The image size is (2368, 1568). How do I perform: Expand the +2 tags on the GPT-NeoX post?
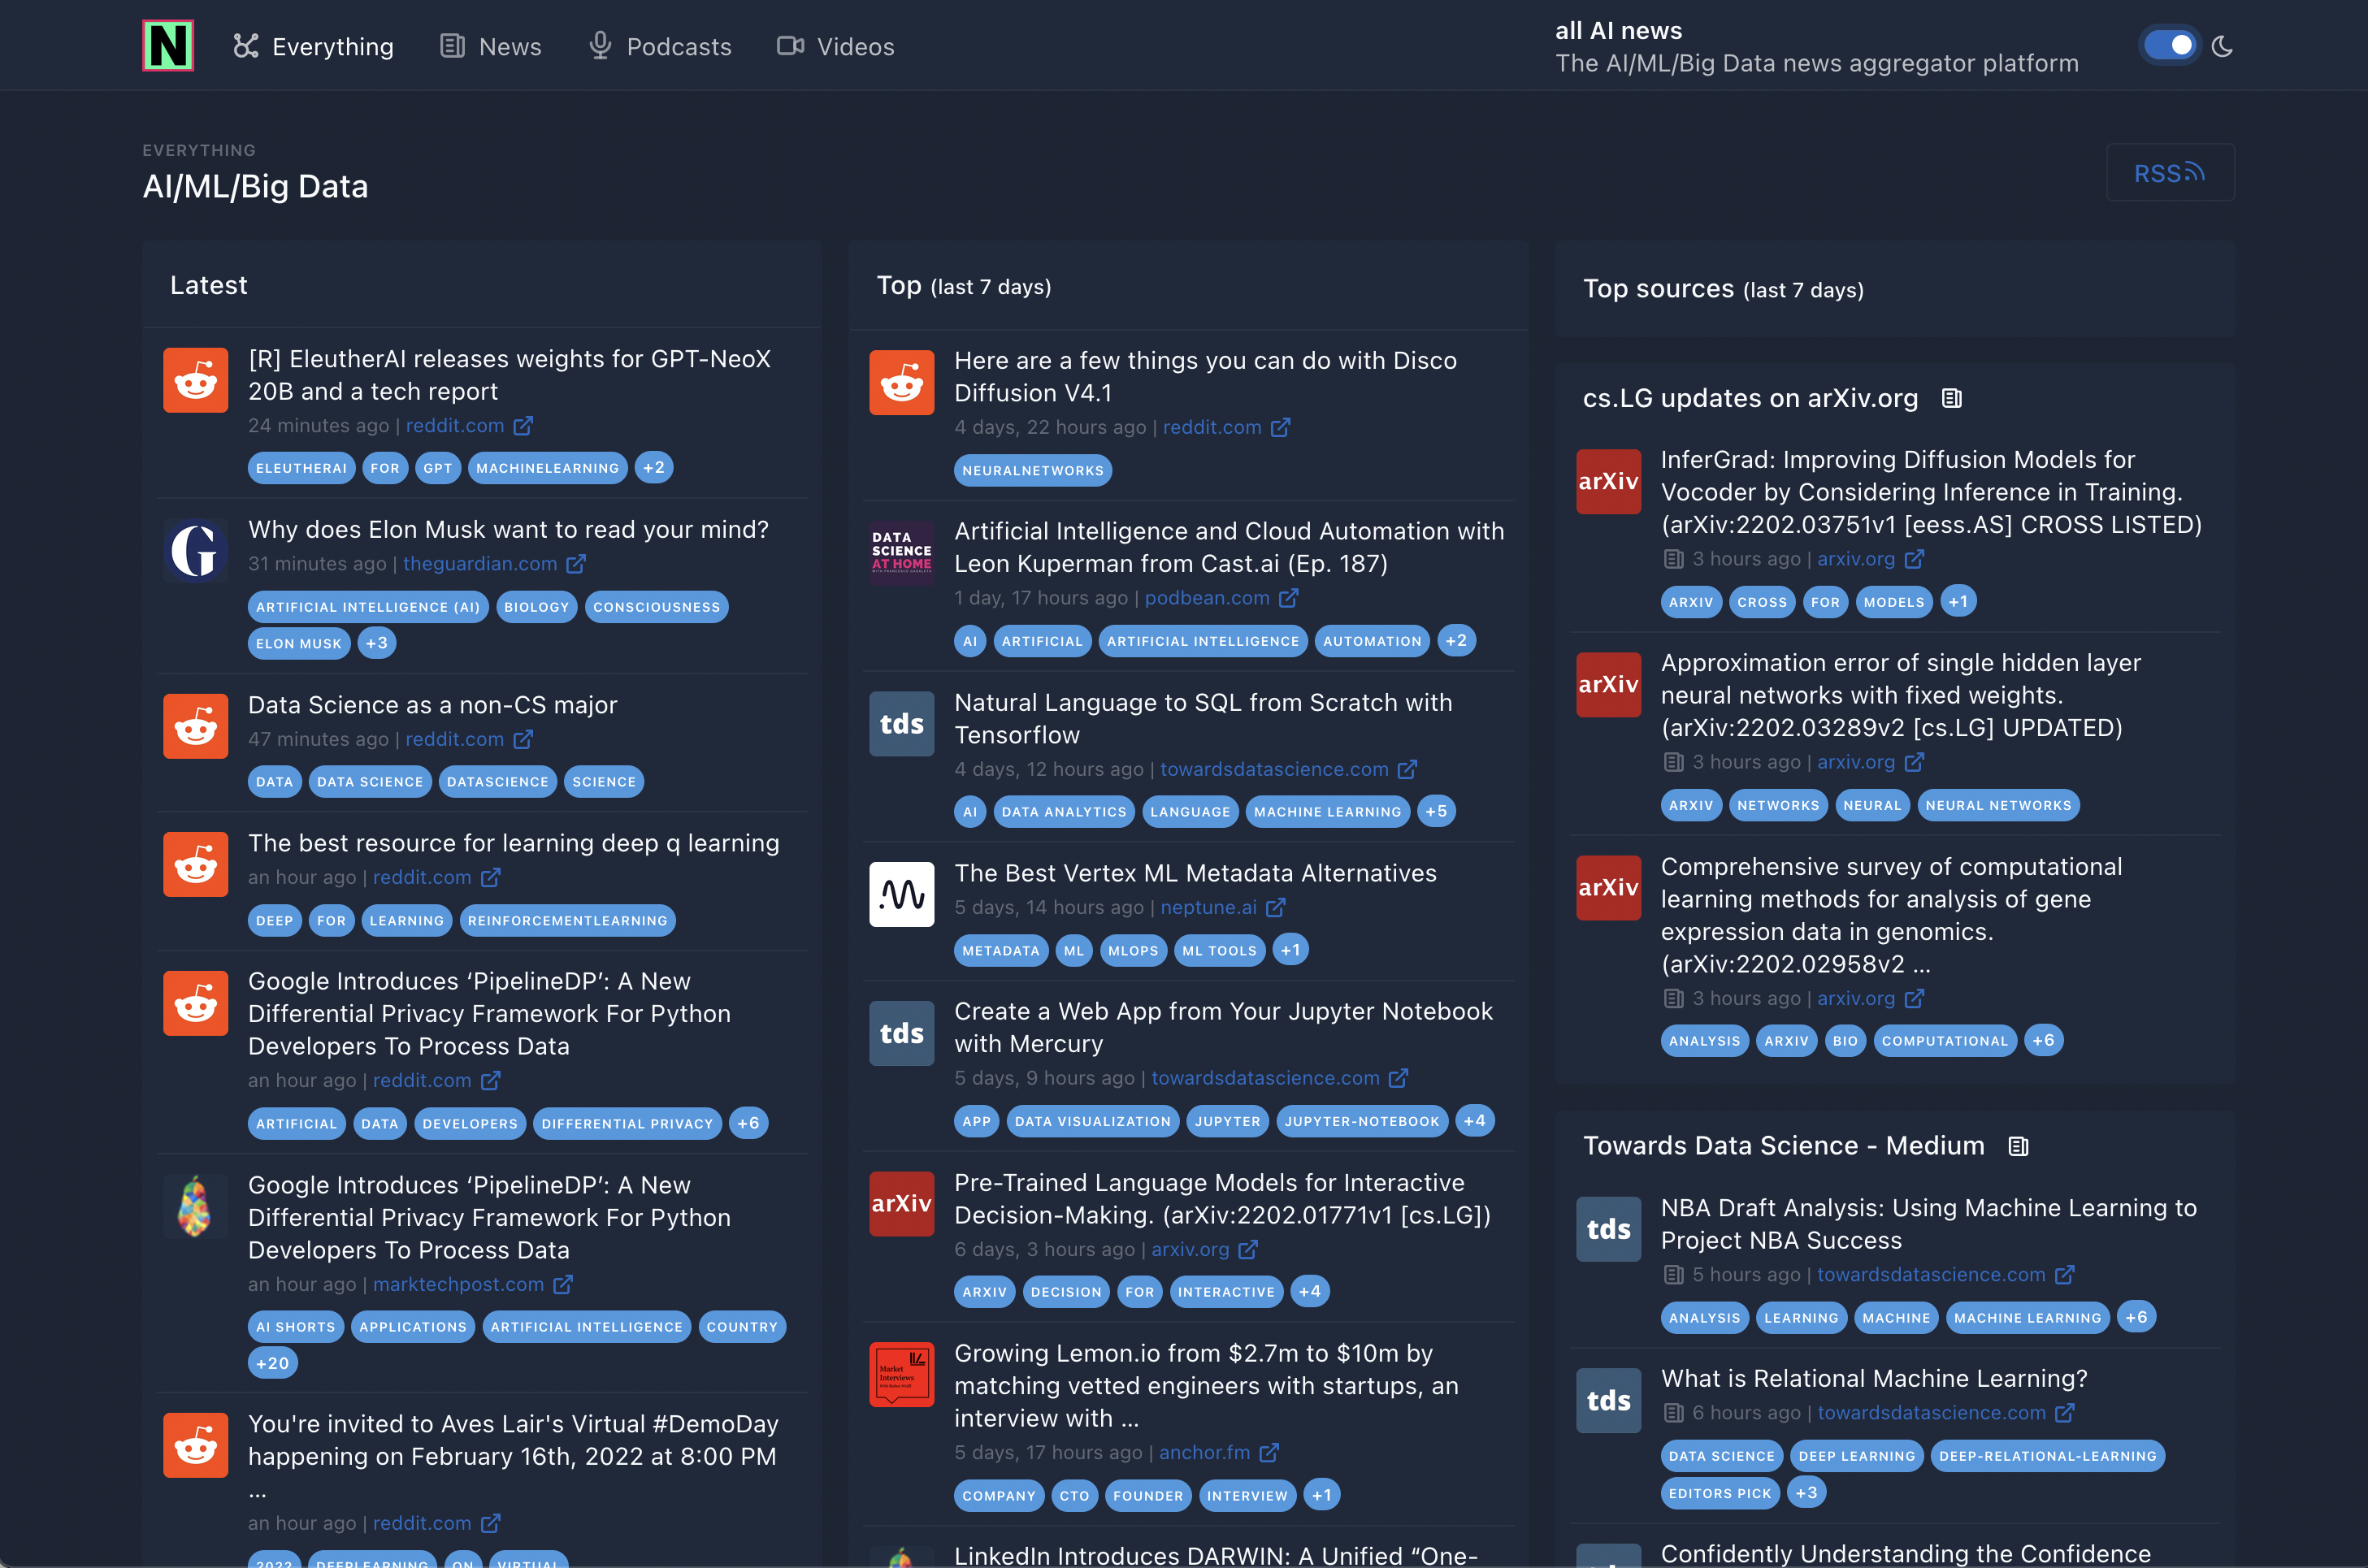coord(653,468)
